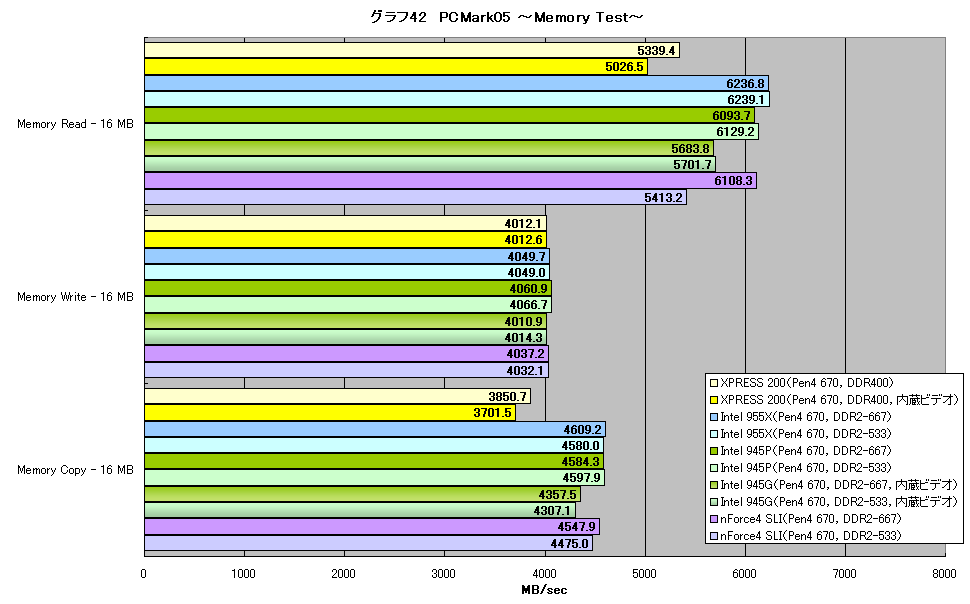970x604 pixels.
Task: Click the purple bar labeled 4037.2
Action: click(346, 353)
